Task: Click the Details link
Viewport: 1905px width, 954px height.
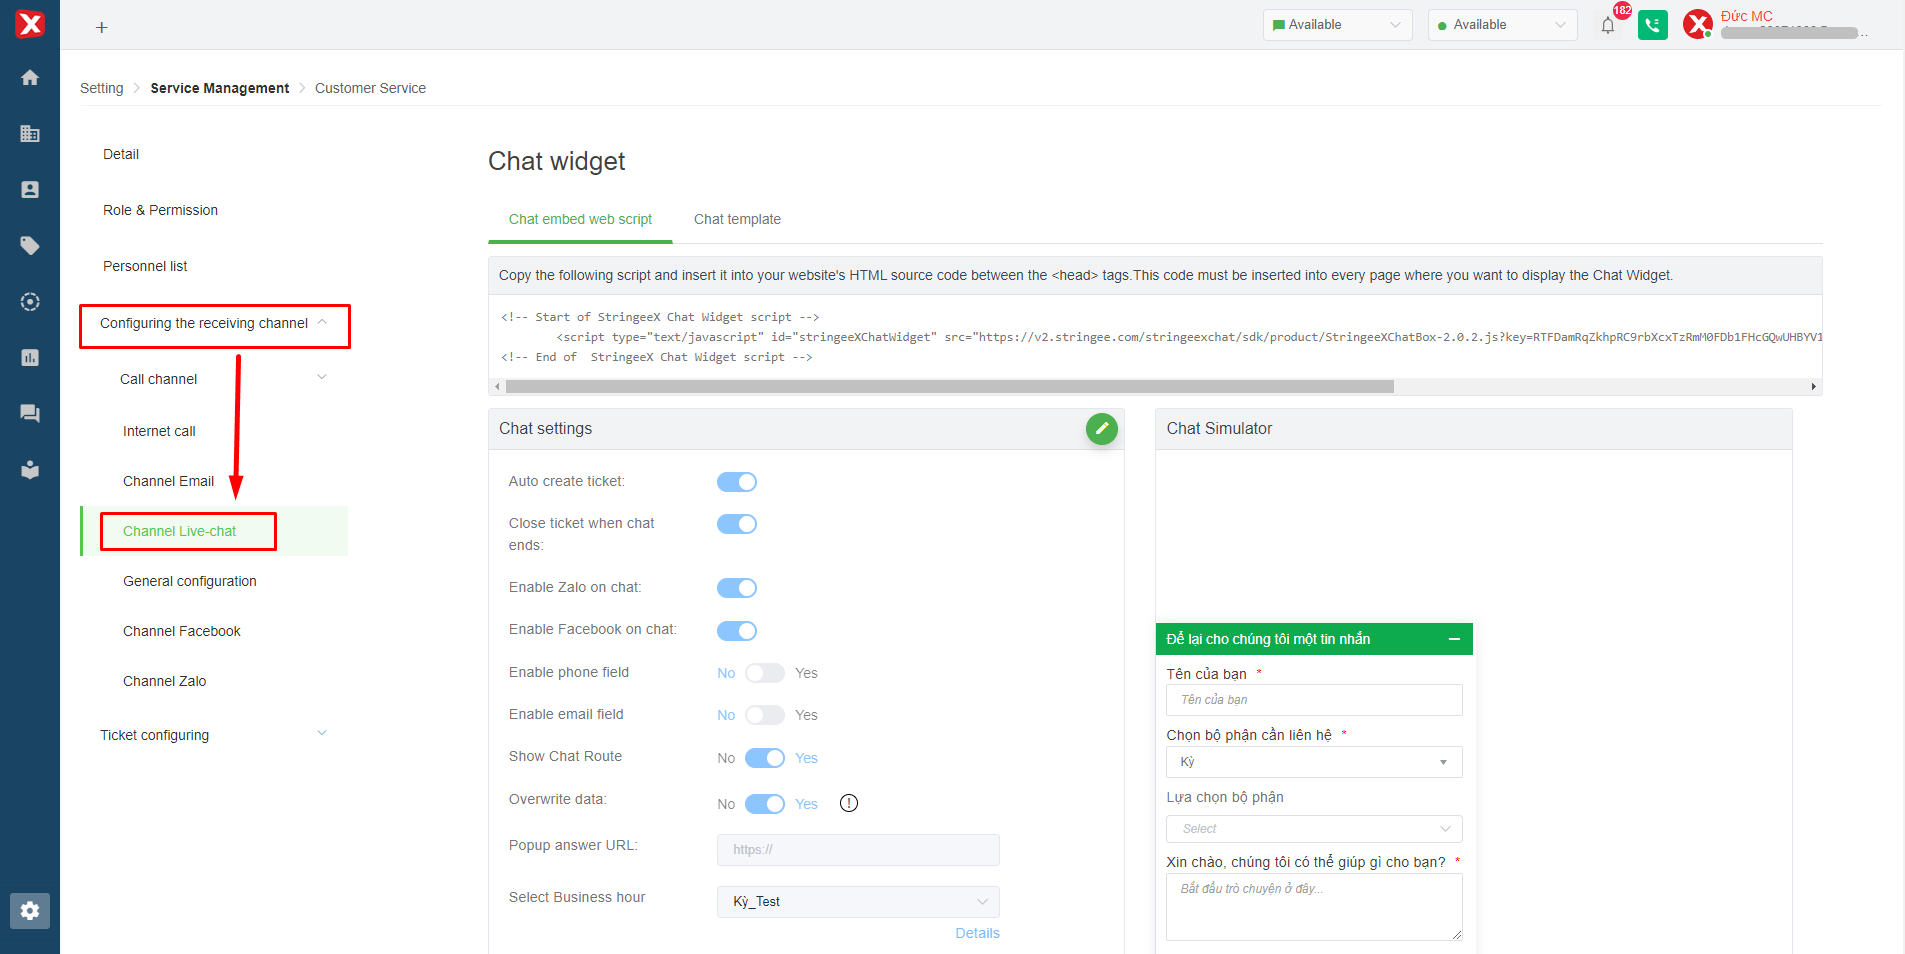Action: pyautogui.click(x=977, y=933)
